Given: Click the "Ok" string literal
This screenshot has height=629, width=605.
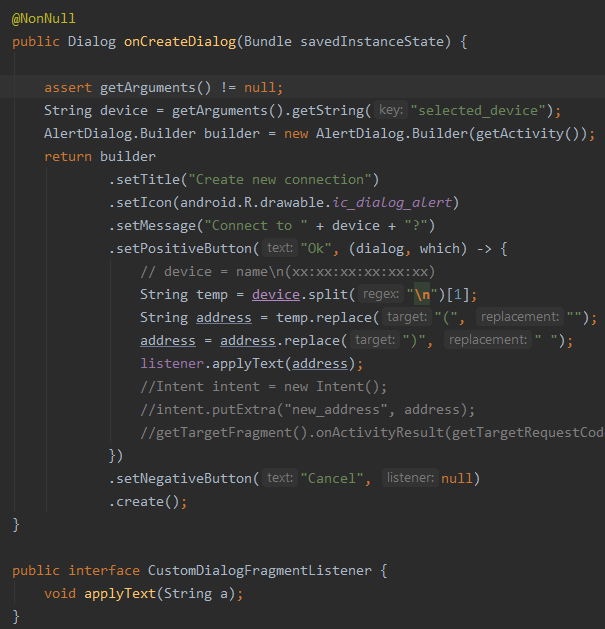Looking at the screenshot, I should click(316, 248).
